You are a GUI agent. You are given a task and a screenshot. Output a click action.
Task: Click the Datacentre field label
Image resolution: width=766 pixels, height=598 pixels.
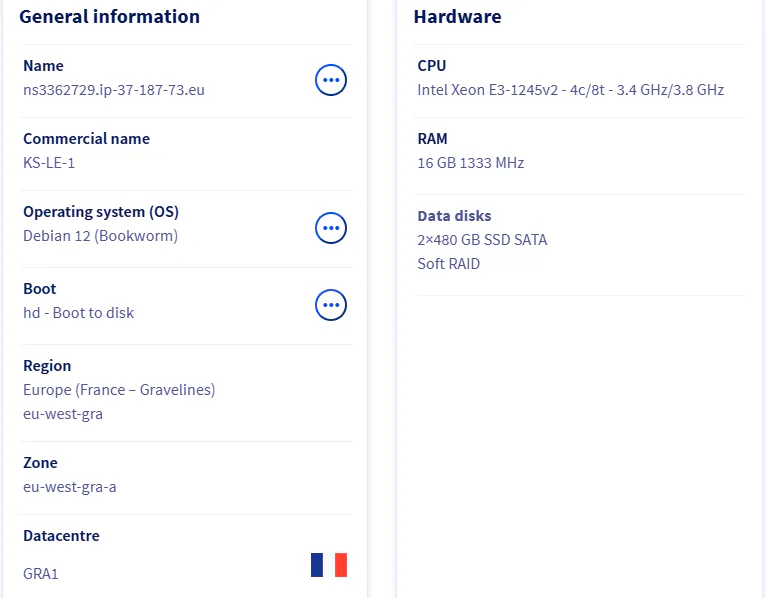click(x=61, y=536)
